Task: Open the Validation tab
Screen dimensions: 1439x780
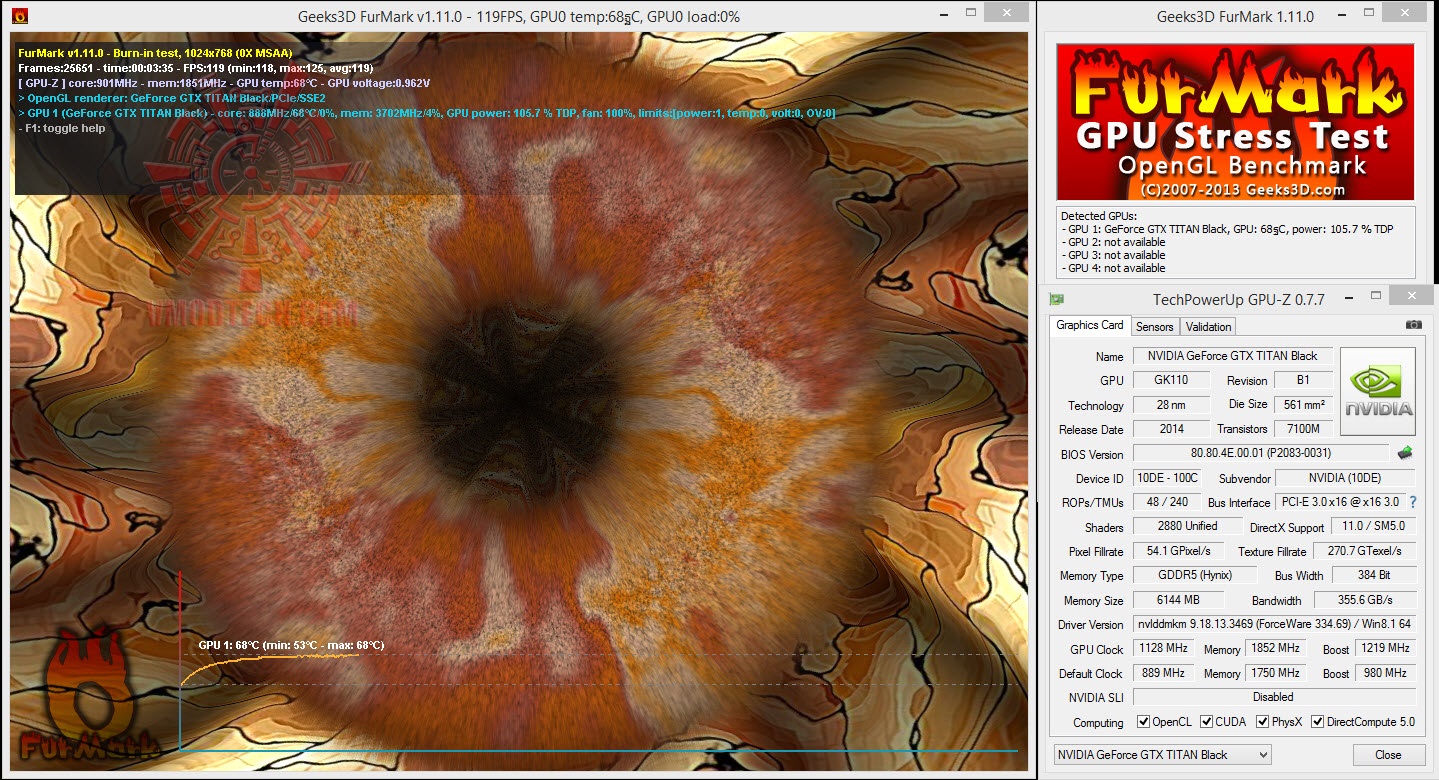Action: click(1208, 327)
